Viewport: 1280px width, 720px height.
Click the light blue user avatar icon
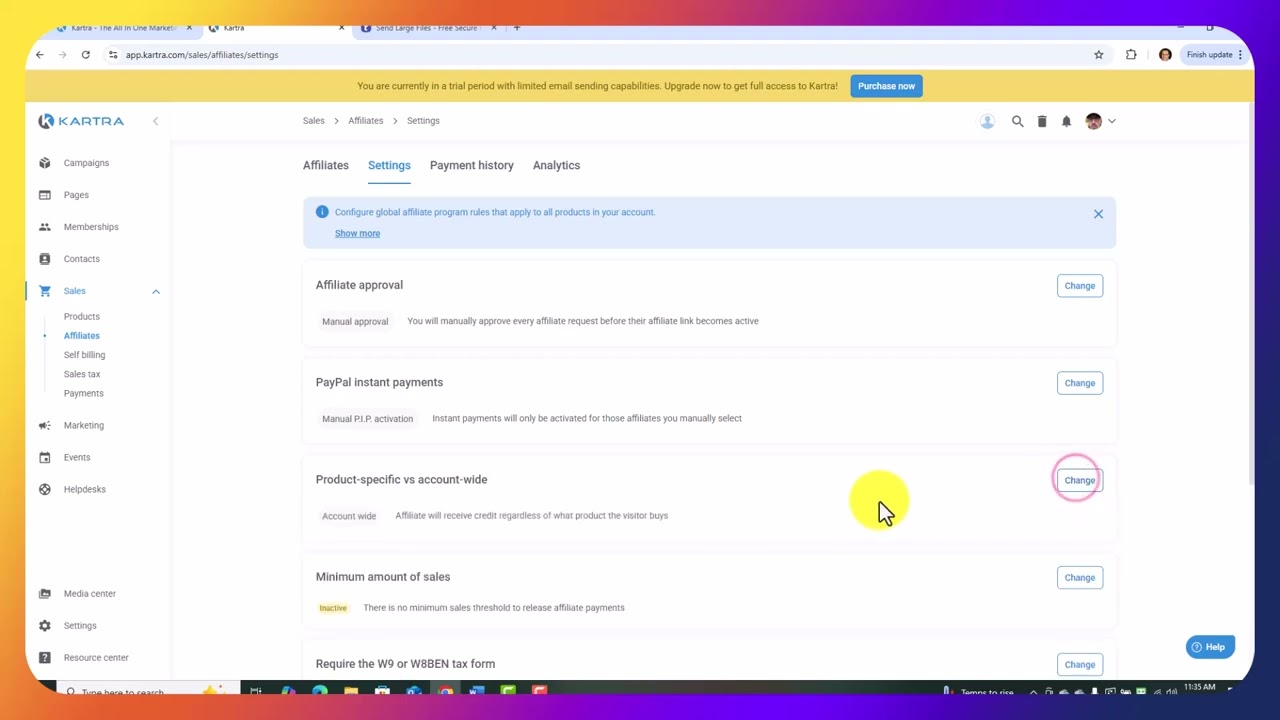[987, 121]
